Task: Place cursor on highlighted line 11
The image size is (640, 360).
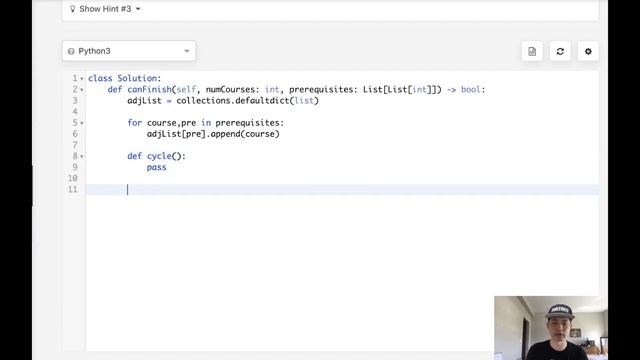Action: (342, 189)
